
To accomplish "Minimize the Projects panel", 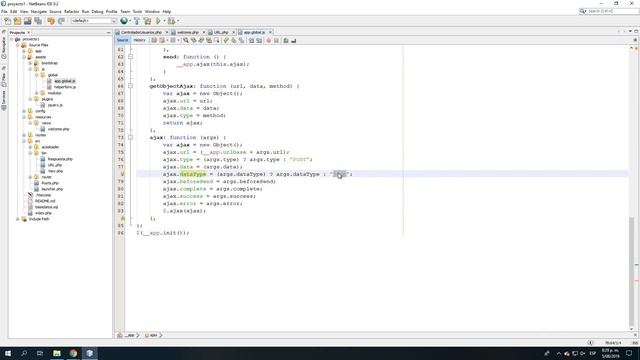I will pos(109,32).
